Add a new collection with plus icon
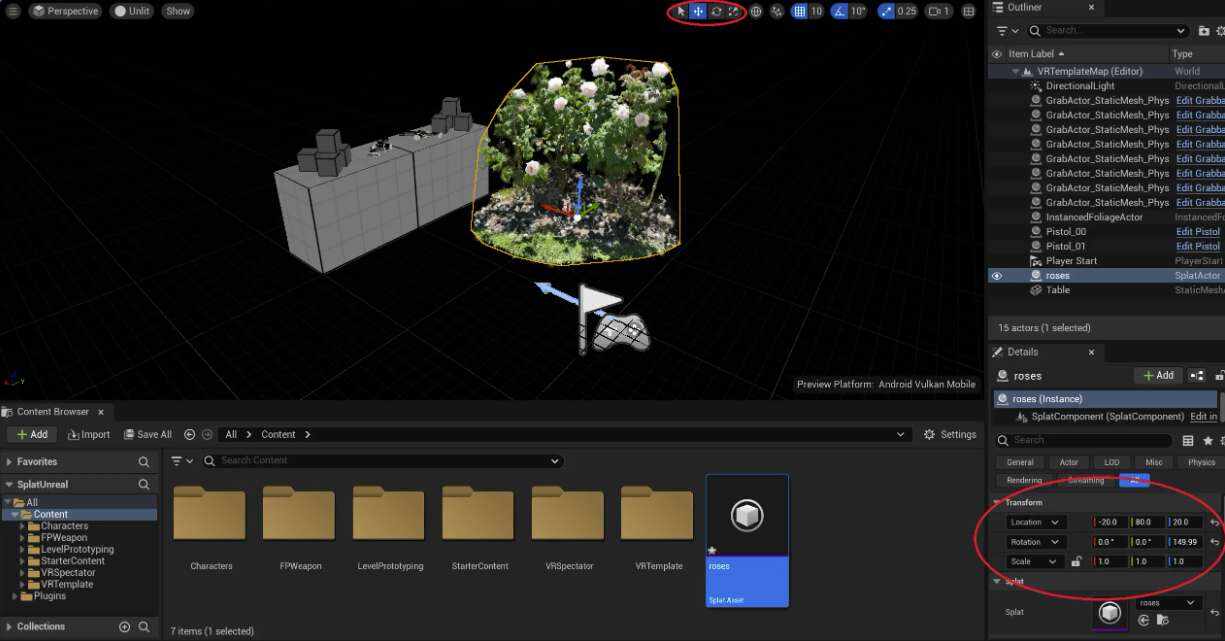1225x641 pixels. click(125, 627)
